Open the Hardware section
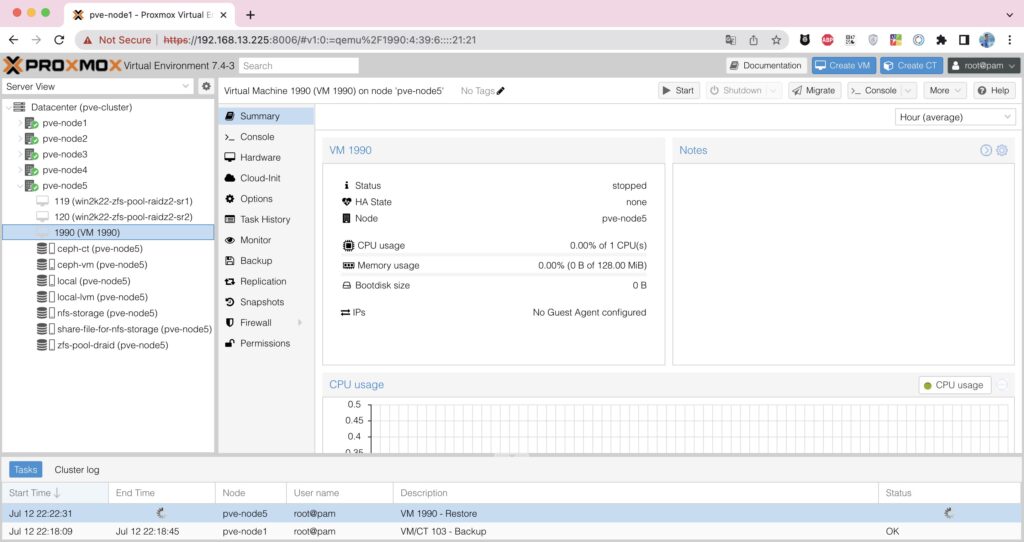 pos(266,157)
